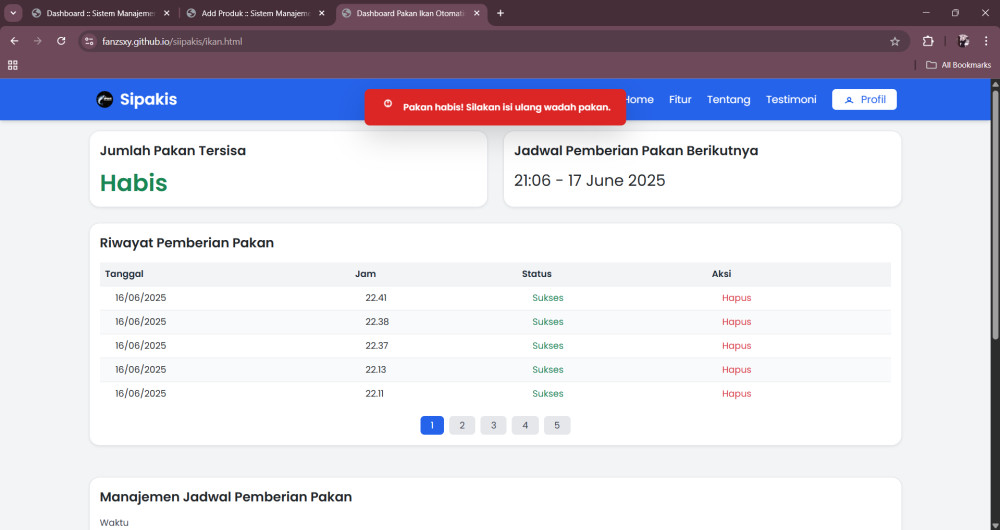The image size is (1000, 530).
Task: Go to pagination page 4
Action: click(x=525, y=425)
